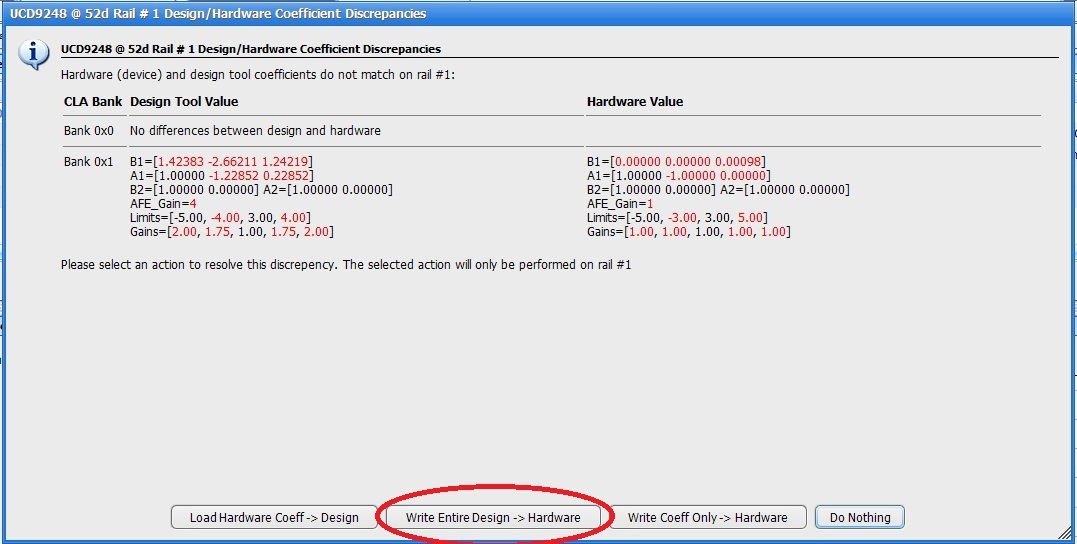Click 'Please select an action' instruction text
Viewport: 1077px width, 544px height.
(x=345, y=264)
